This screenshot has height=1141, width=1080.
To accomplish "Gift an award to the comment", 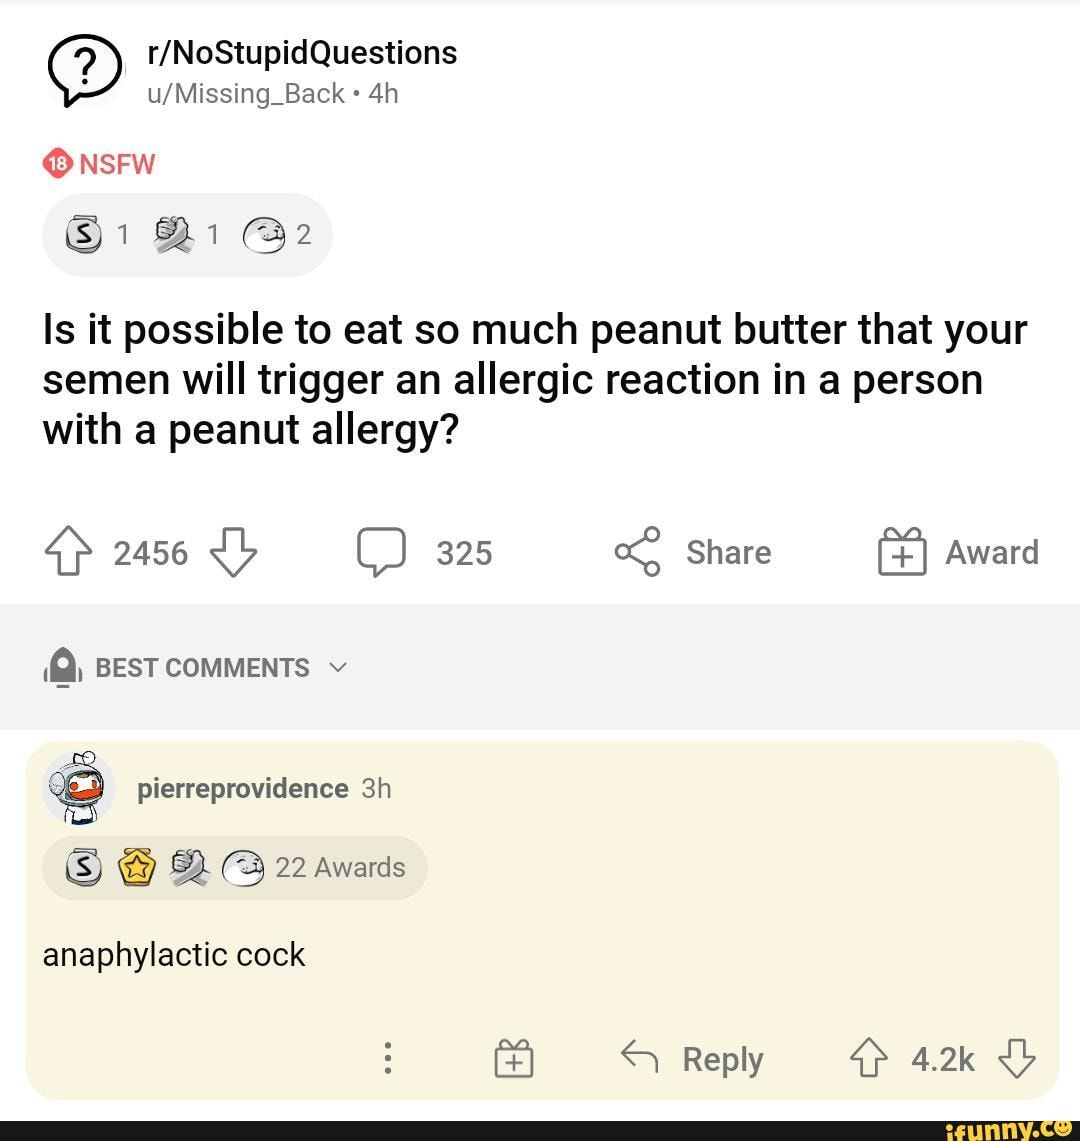I will click(513, 1058).
